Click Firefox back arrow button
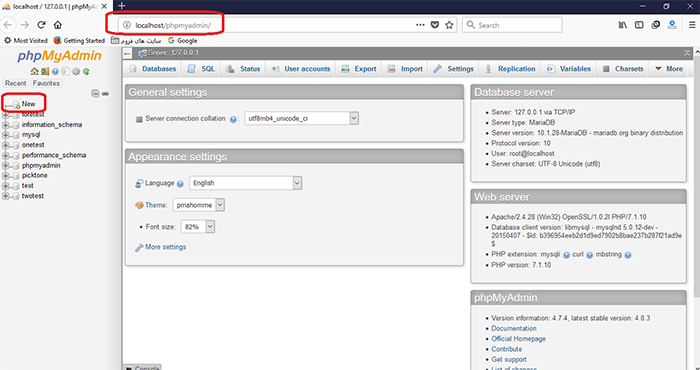The height and width of the screenshot is (370, 700). pos(8,25)
